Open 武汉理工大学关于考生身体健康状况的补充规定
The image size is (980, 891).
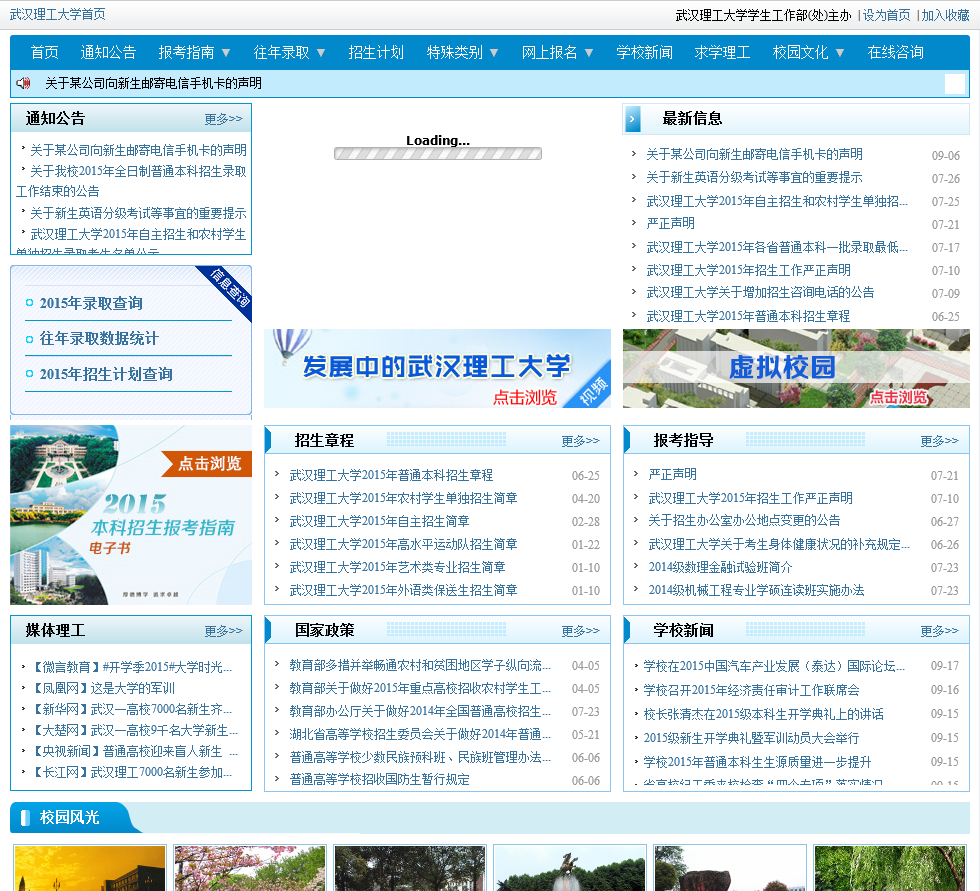pos(779,544)
